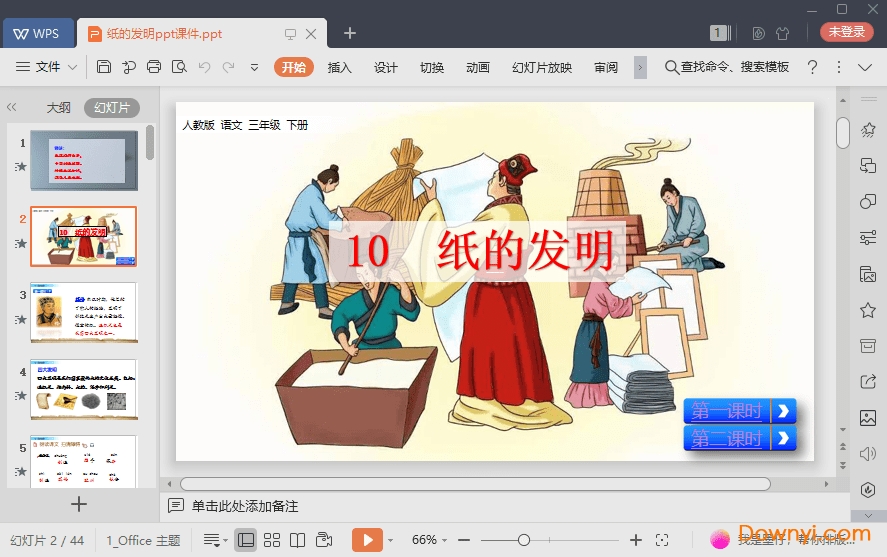
Task: Open the 动画 tab
Action: coord(477,67)
